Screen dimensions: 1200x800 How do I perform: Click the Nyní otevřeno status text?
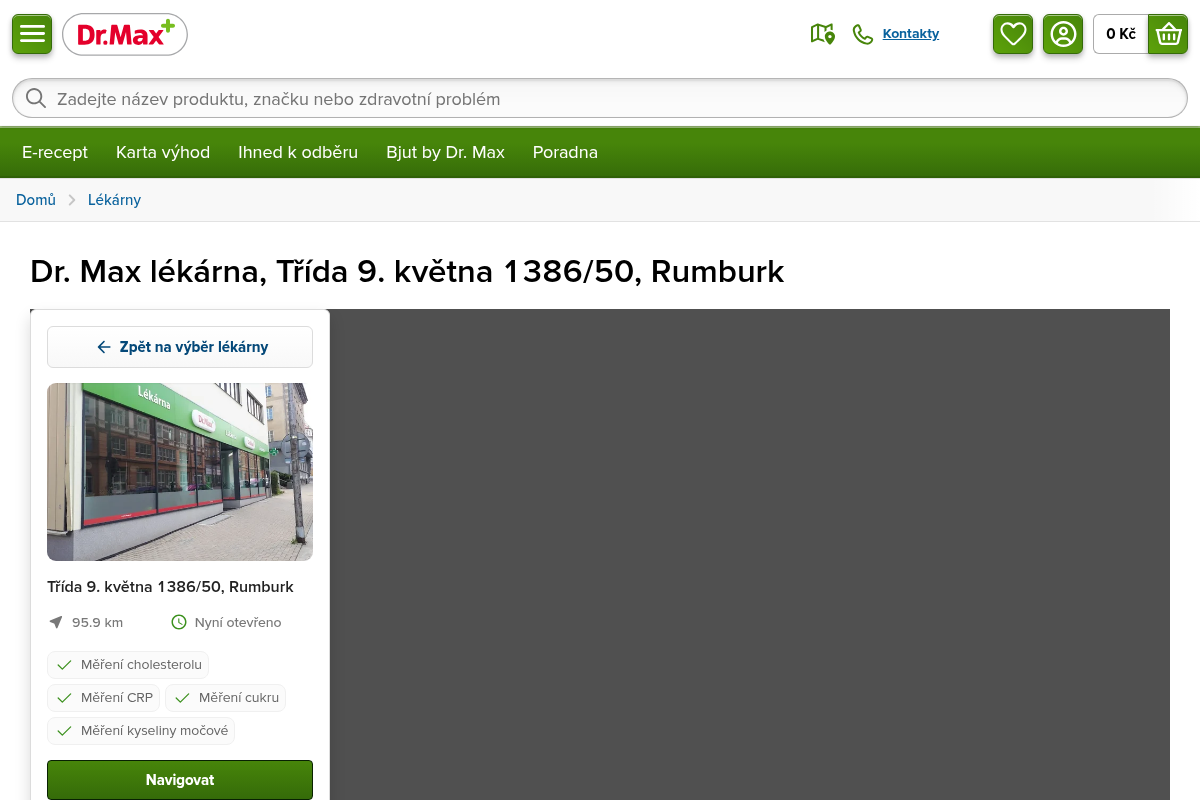(x=238, y=622)
